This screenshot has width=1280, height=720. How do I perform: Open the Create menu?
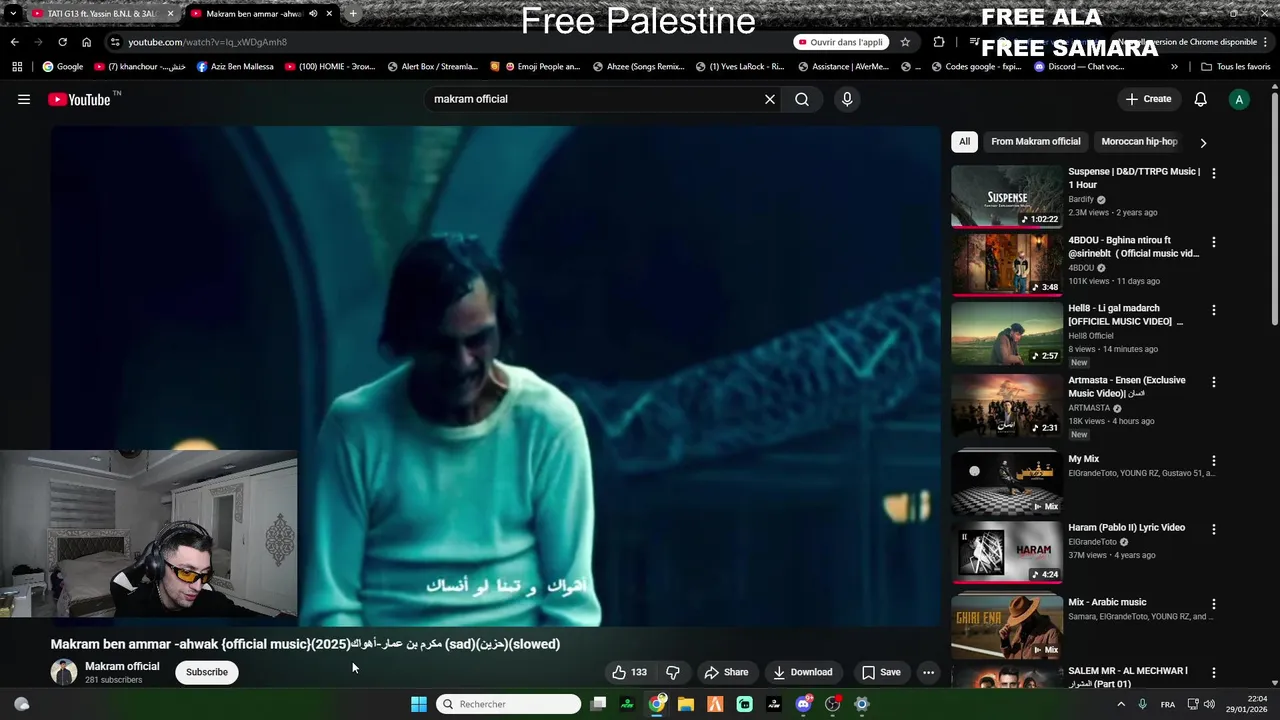(x=1148, y=99)
